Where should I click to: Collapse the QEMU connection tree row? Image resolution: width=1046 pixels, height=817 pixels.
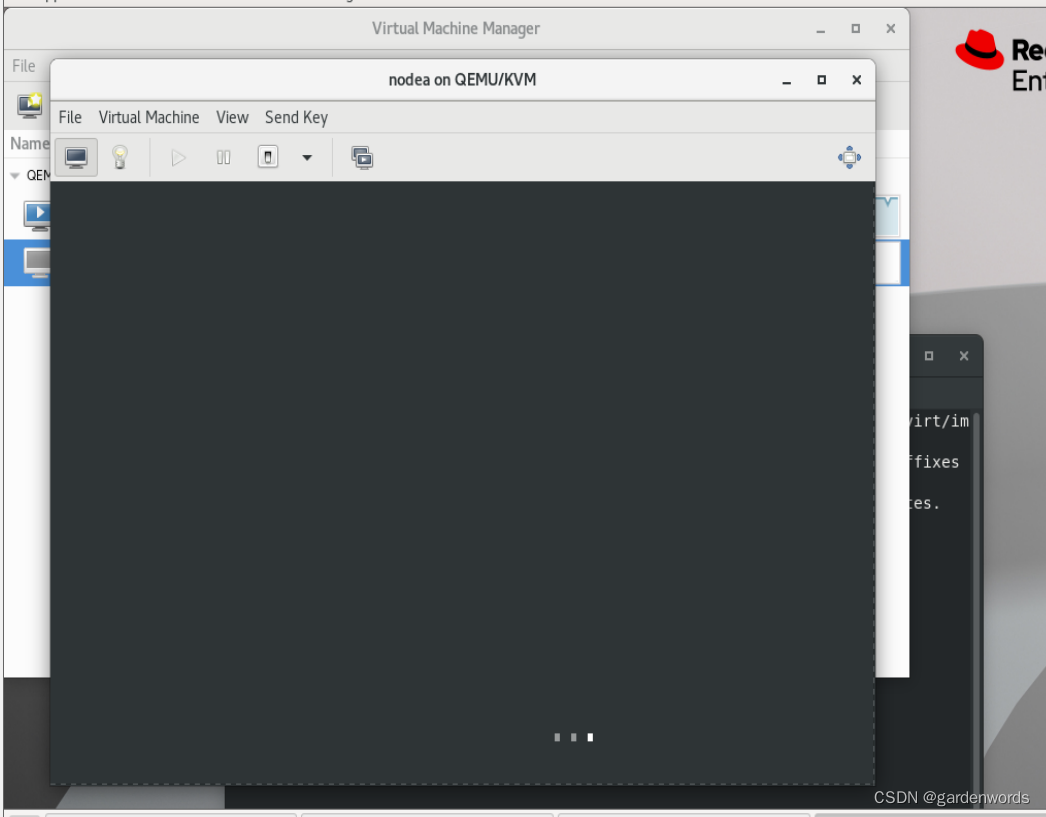[x=15, y=175]
